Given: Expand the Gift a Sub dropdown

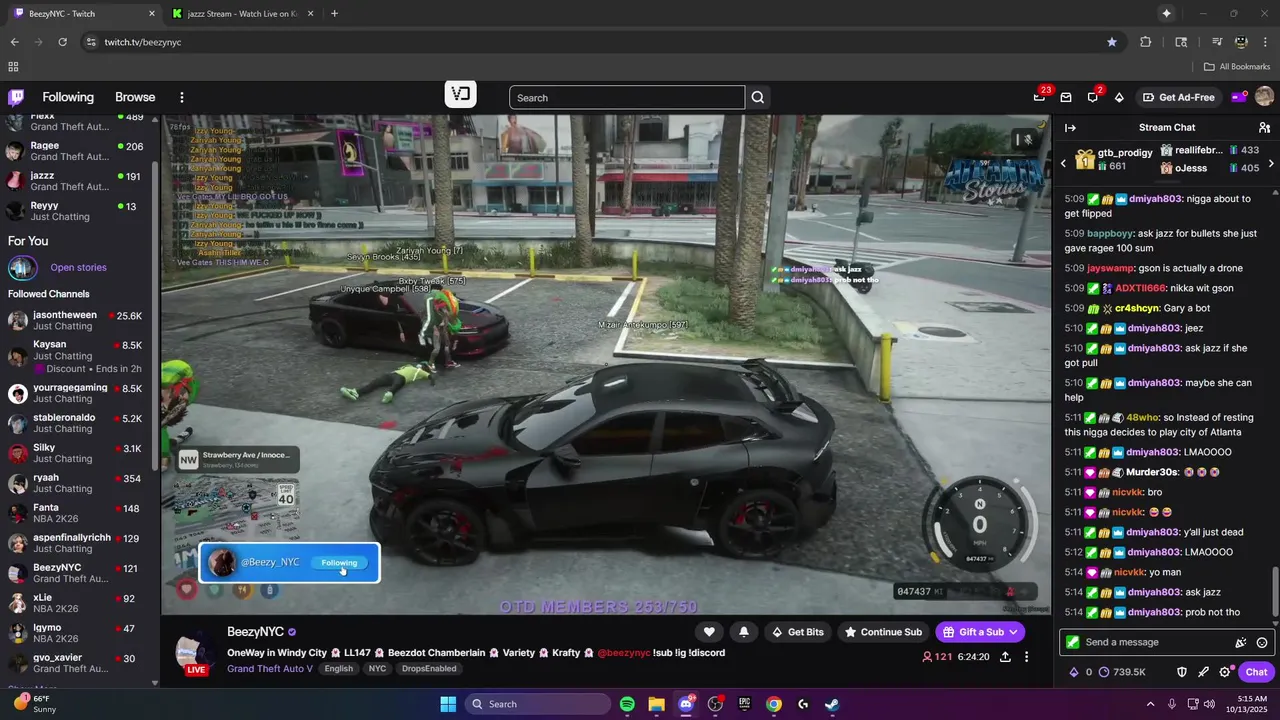Looking at the screenshot, I should tap(1013, 632).
